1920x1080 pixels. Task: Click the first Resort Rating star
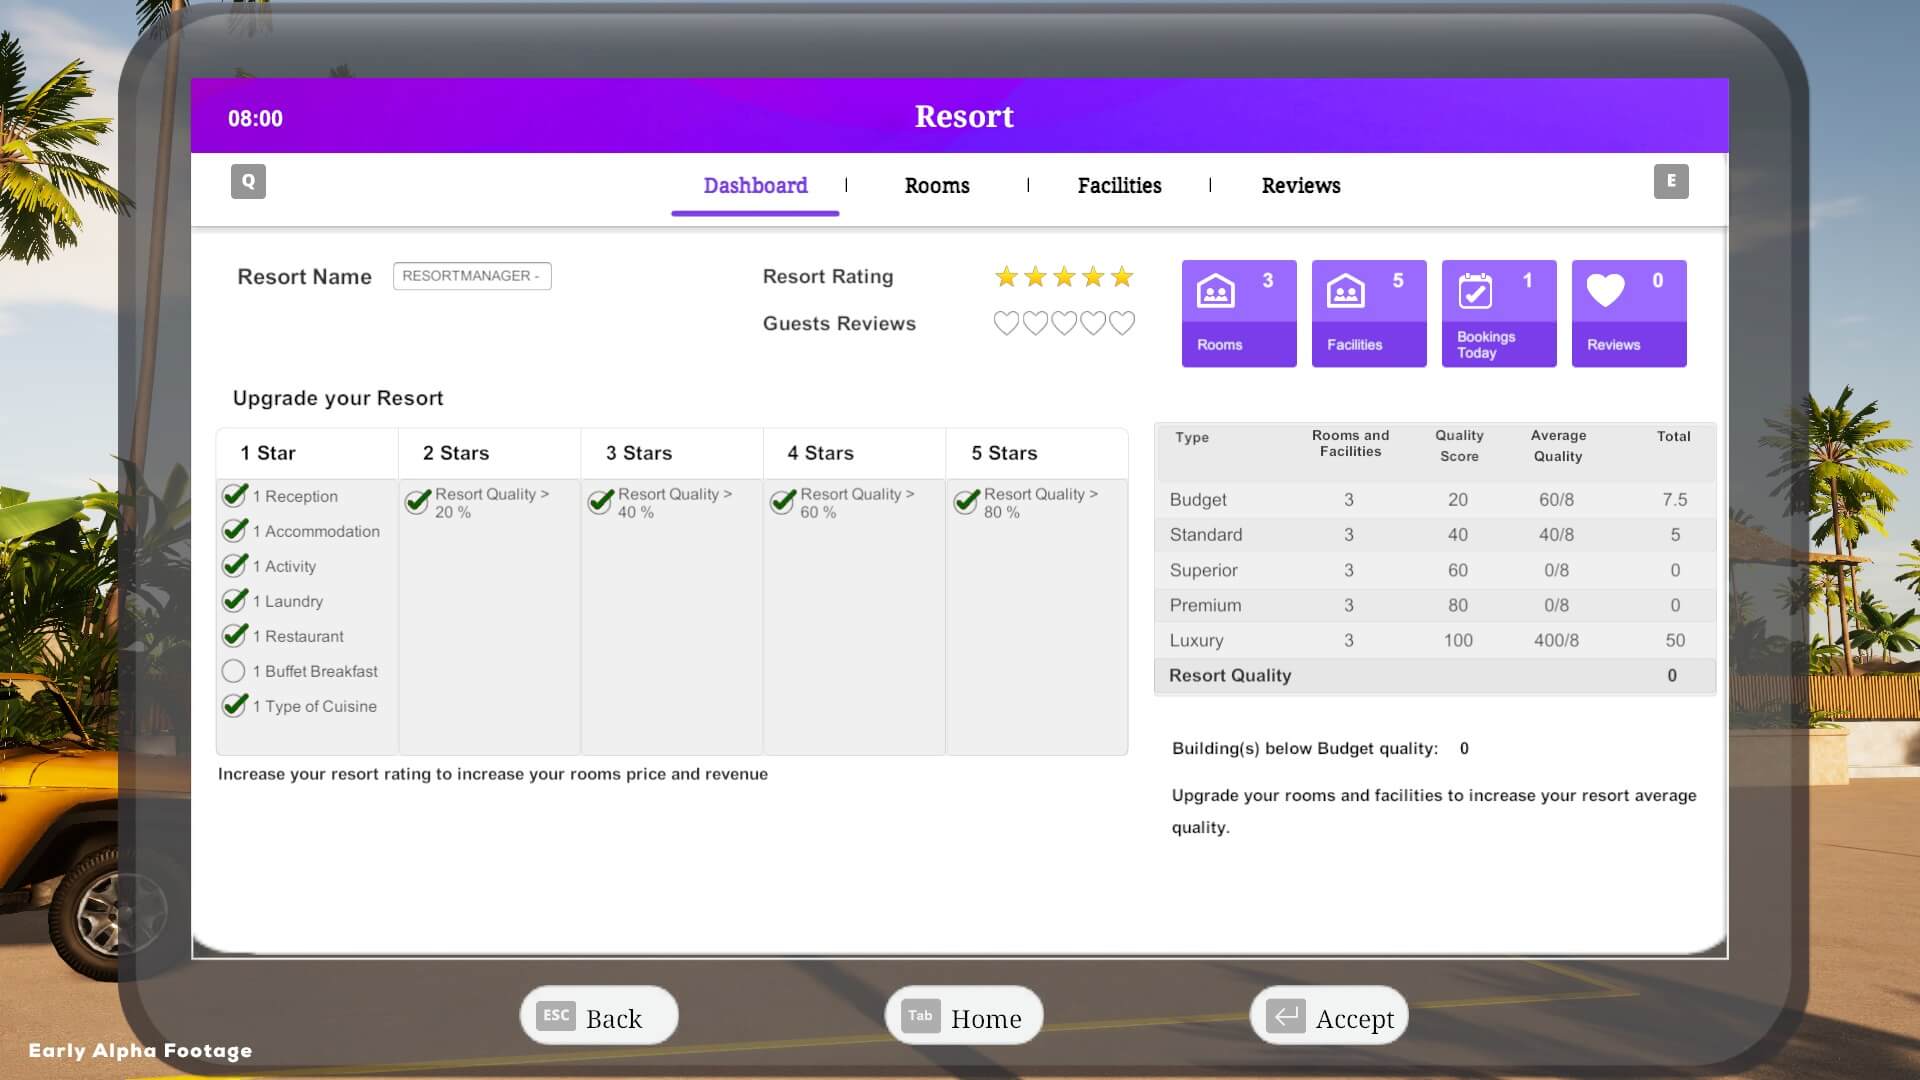1005,276
